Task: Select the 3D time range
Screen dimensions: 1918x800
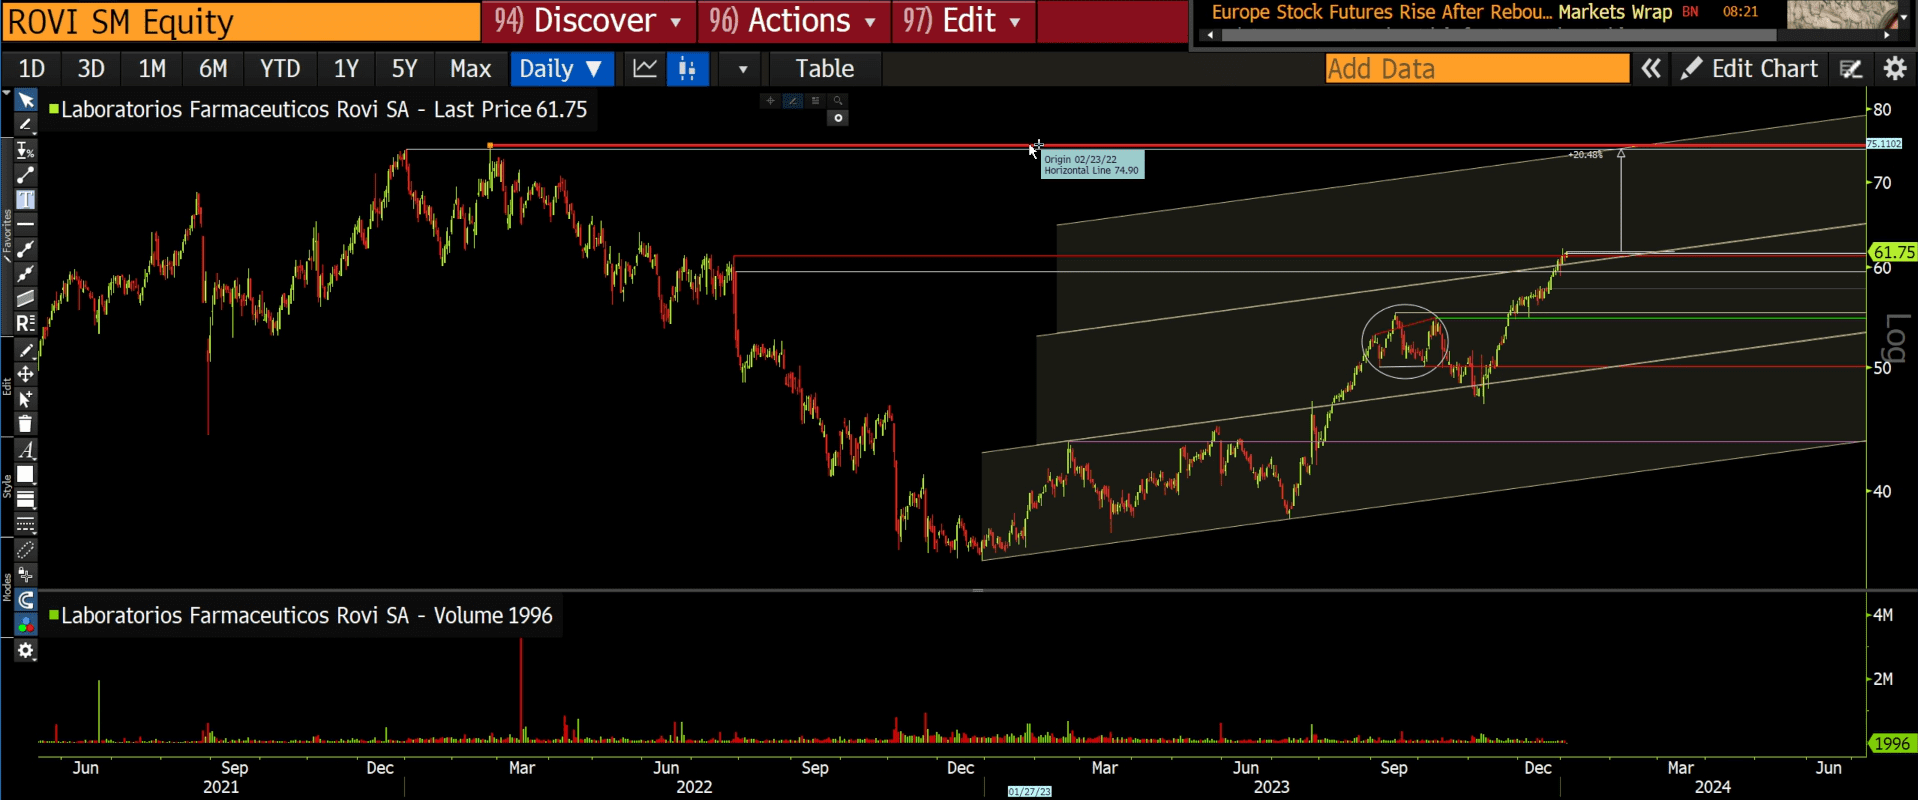Action: click(x=91, y=69)
